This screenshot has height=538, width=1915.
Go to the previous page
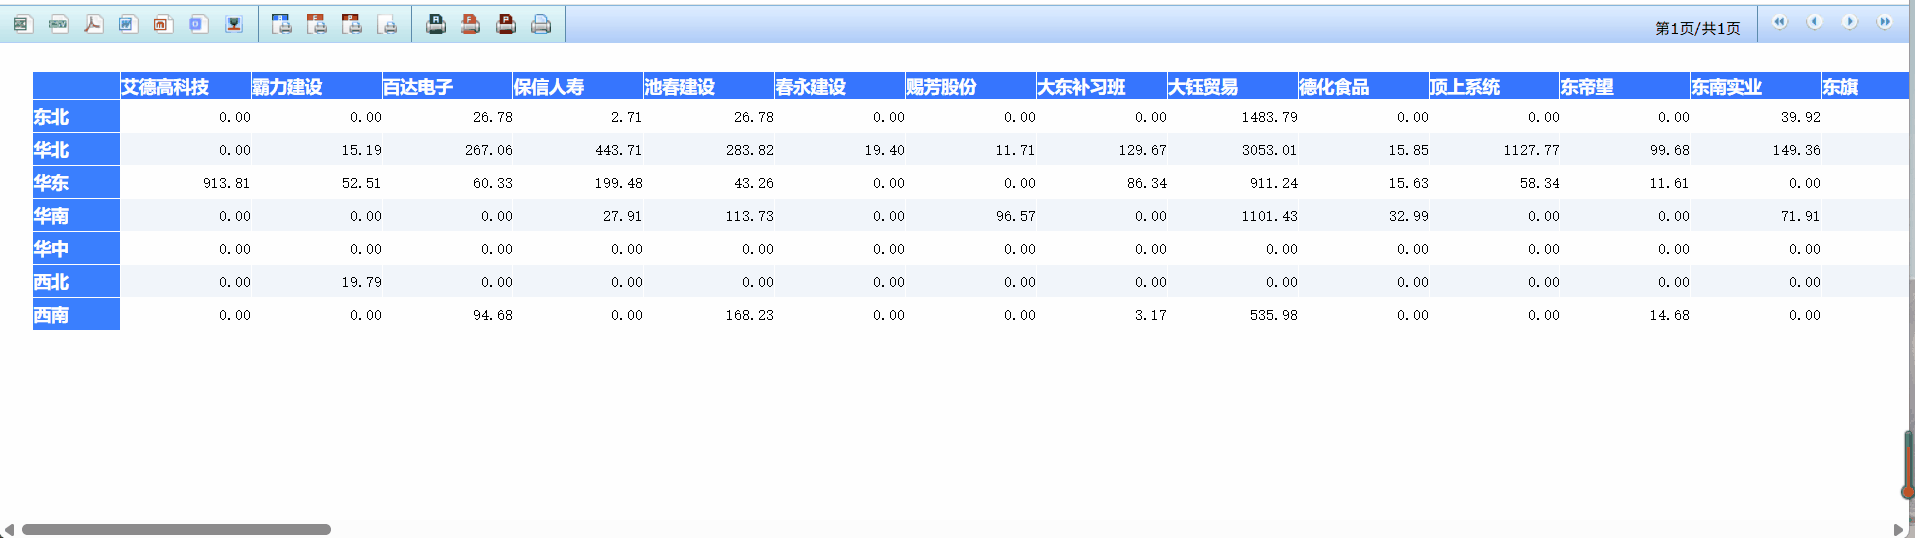(1815, 22)
